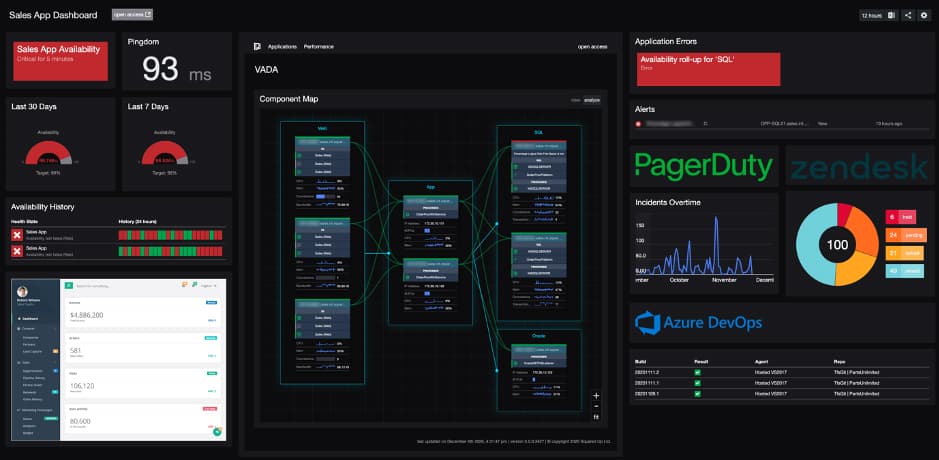Select the SQL group header in map
939x460 pixels.
[x=538, y=132]
